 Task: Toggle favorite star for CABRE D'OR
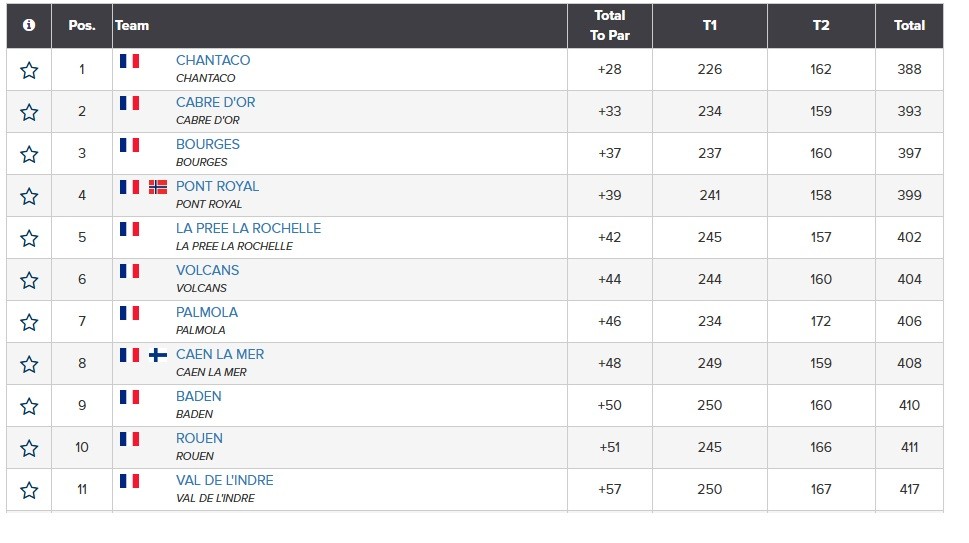[29, 112]
